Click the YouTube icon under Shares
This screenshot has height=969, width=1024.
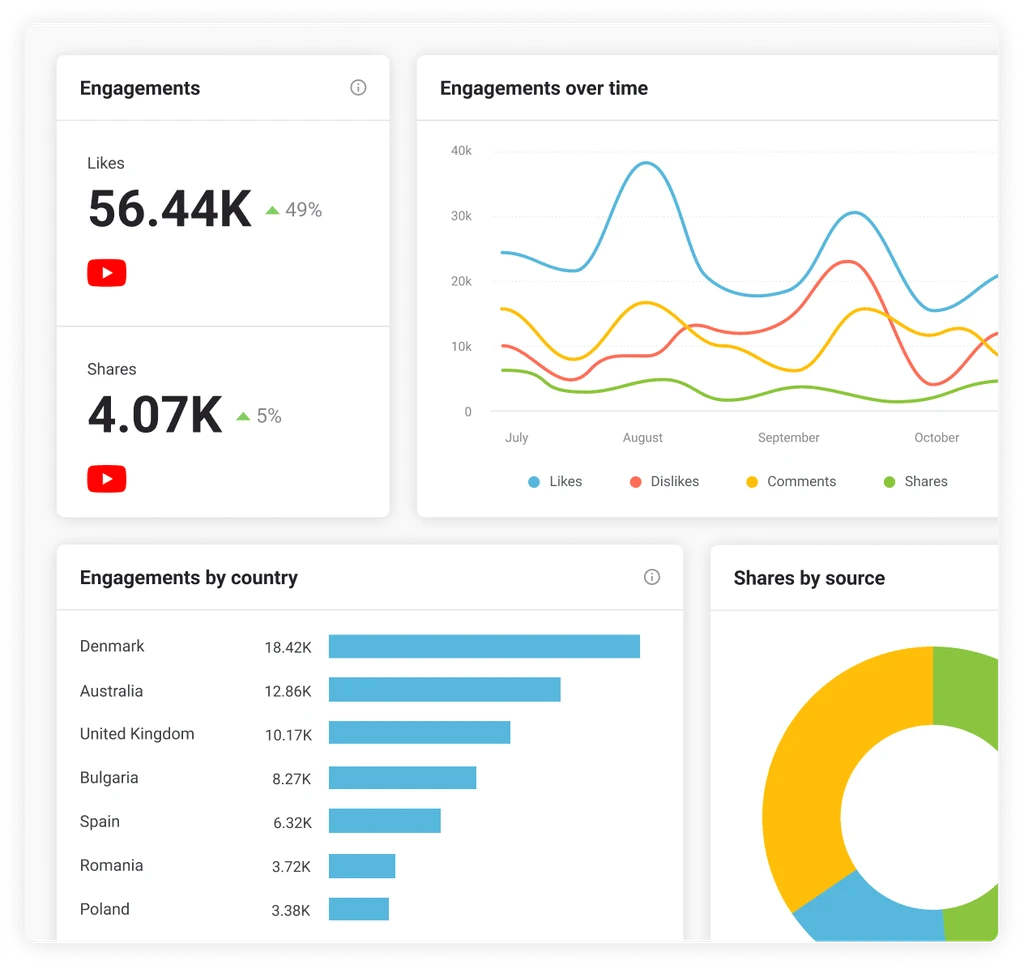coord(107,479)
